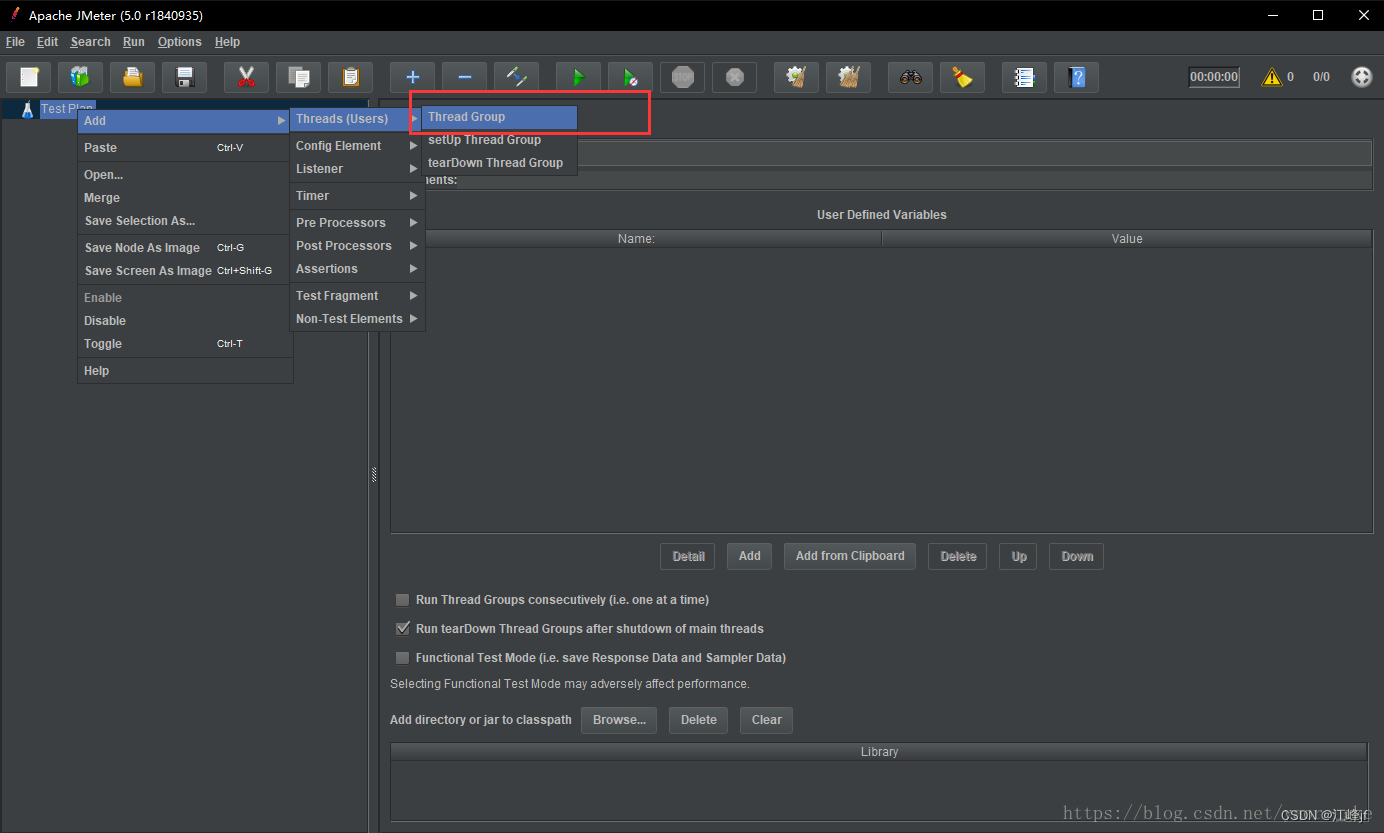Click Delete button beside Browse

point(698,720)
